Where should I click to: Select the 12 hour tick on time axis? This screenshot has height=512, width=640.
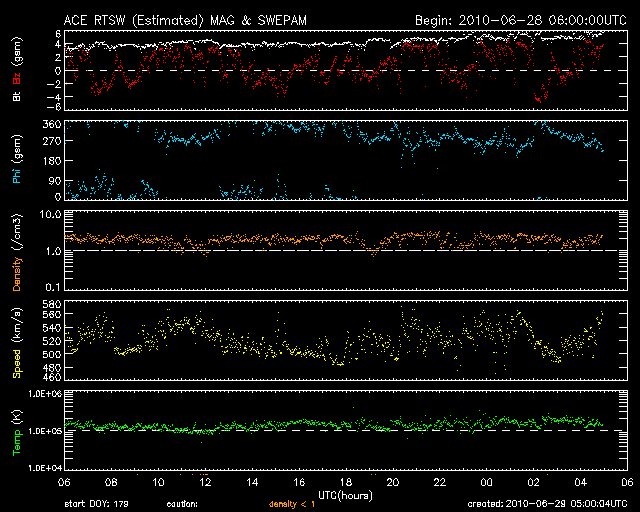tap(205, 482)
